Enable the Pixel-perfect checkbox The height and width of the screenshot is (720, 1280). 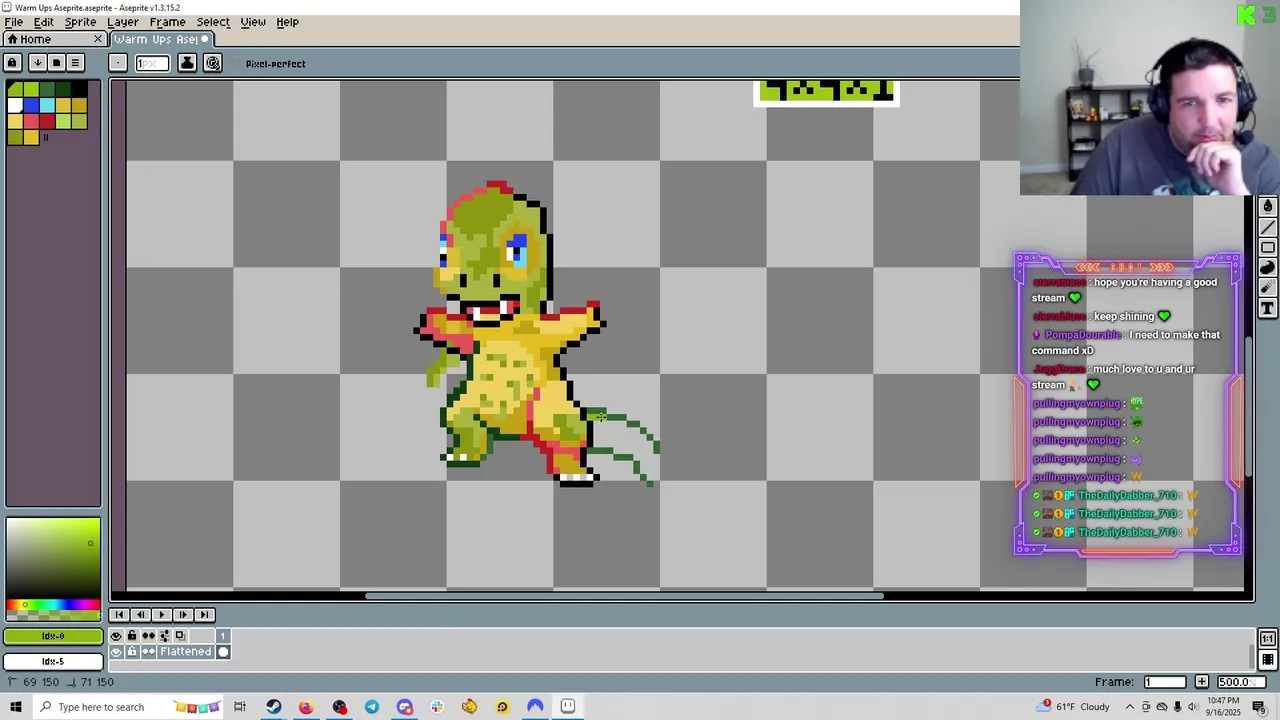(270, 64)
